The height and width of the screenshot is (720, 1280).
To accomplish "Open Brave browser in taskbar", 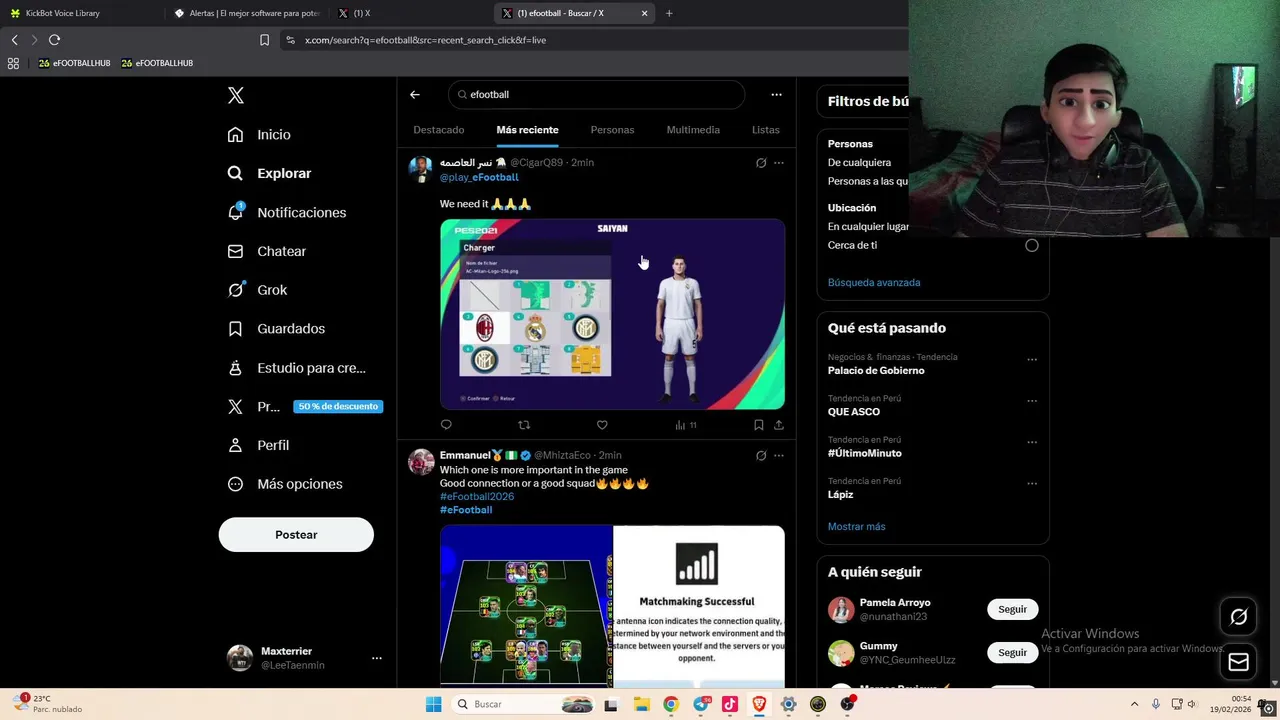I will click(x=759, y=704).
